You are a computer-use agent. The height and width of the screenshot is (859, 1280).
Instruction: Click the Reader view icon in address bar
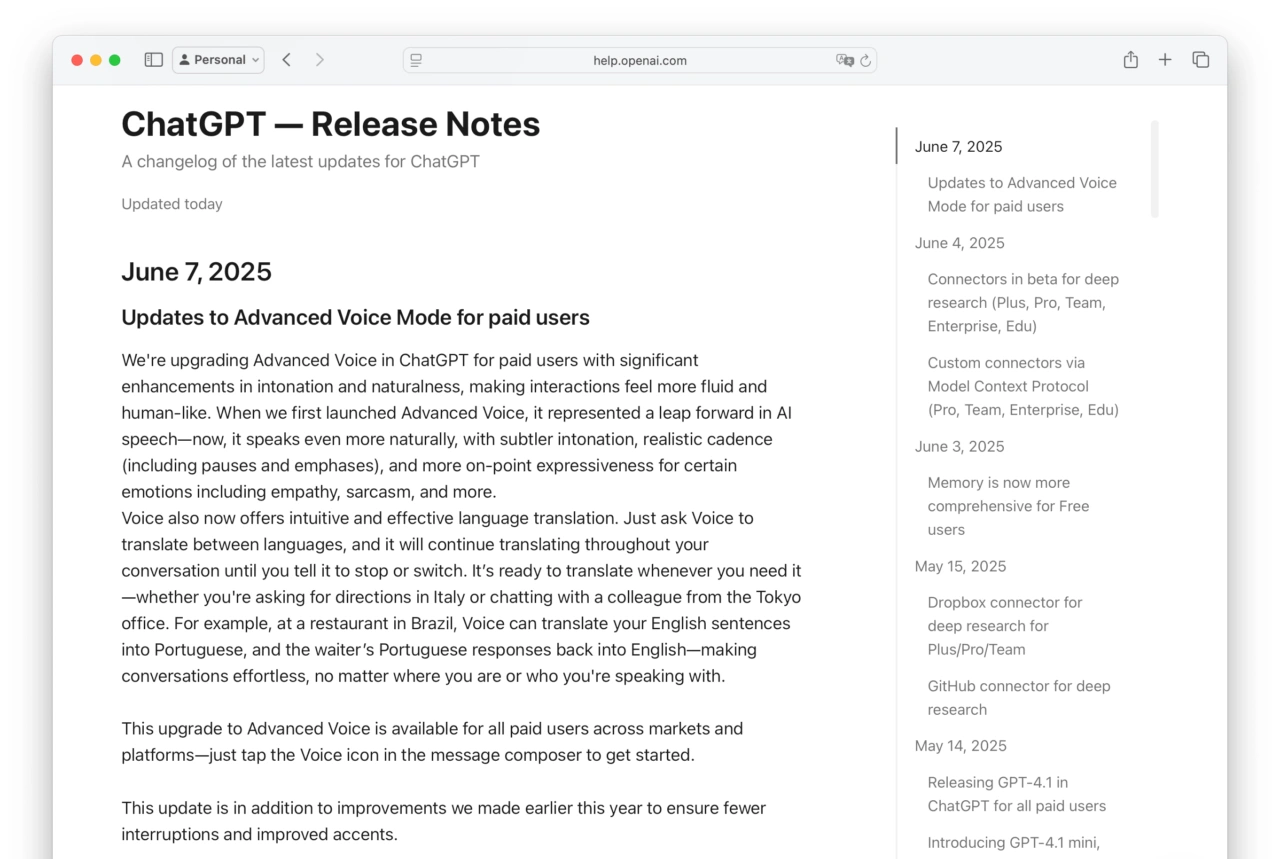416,60
